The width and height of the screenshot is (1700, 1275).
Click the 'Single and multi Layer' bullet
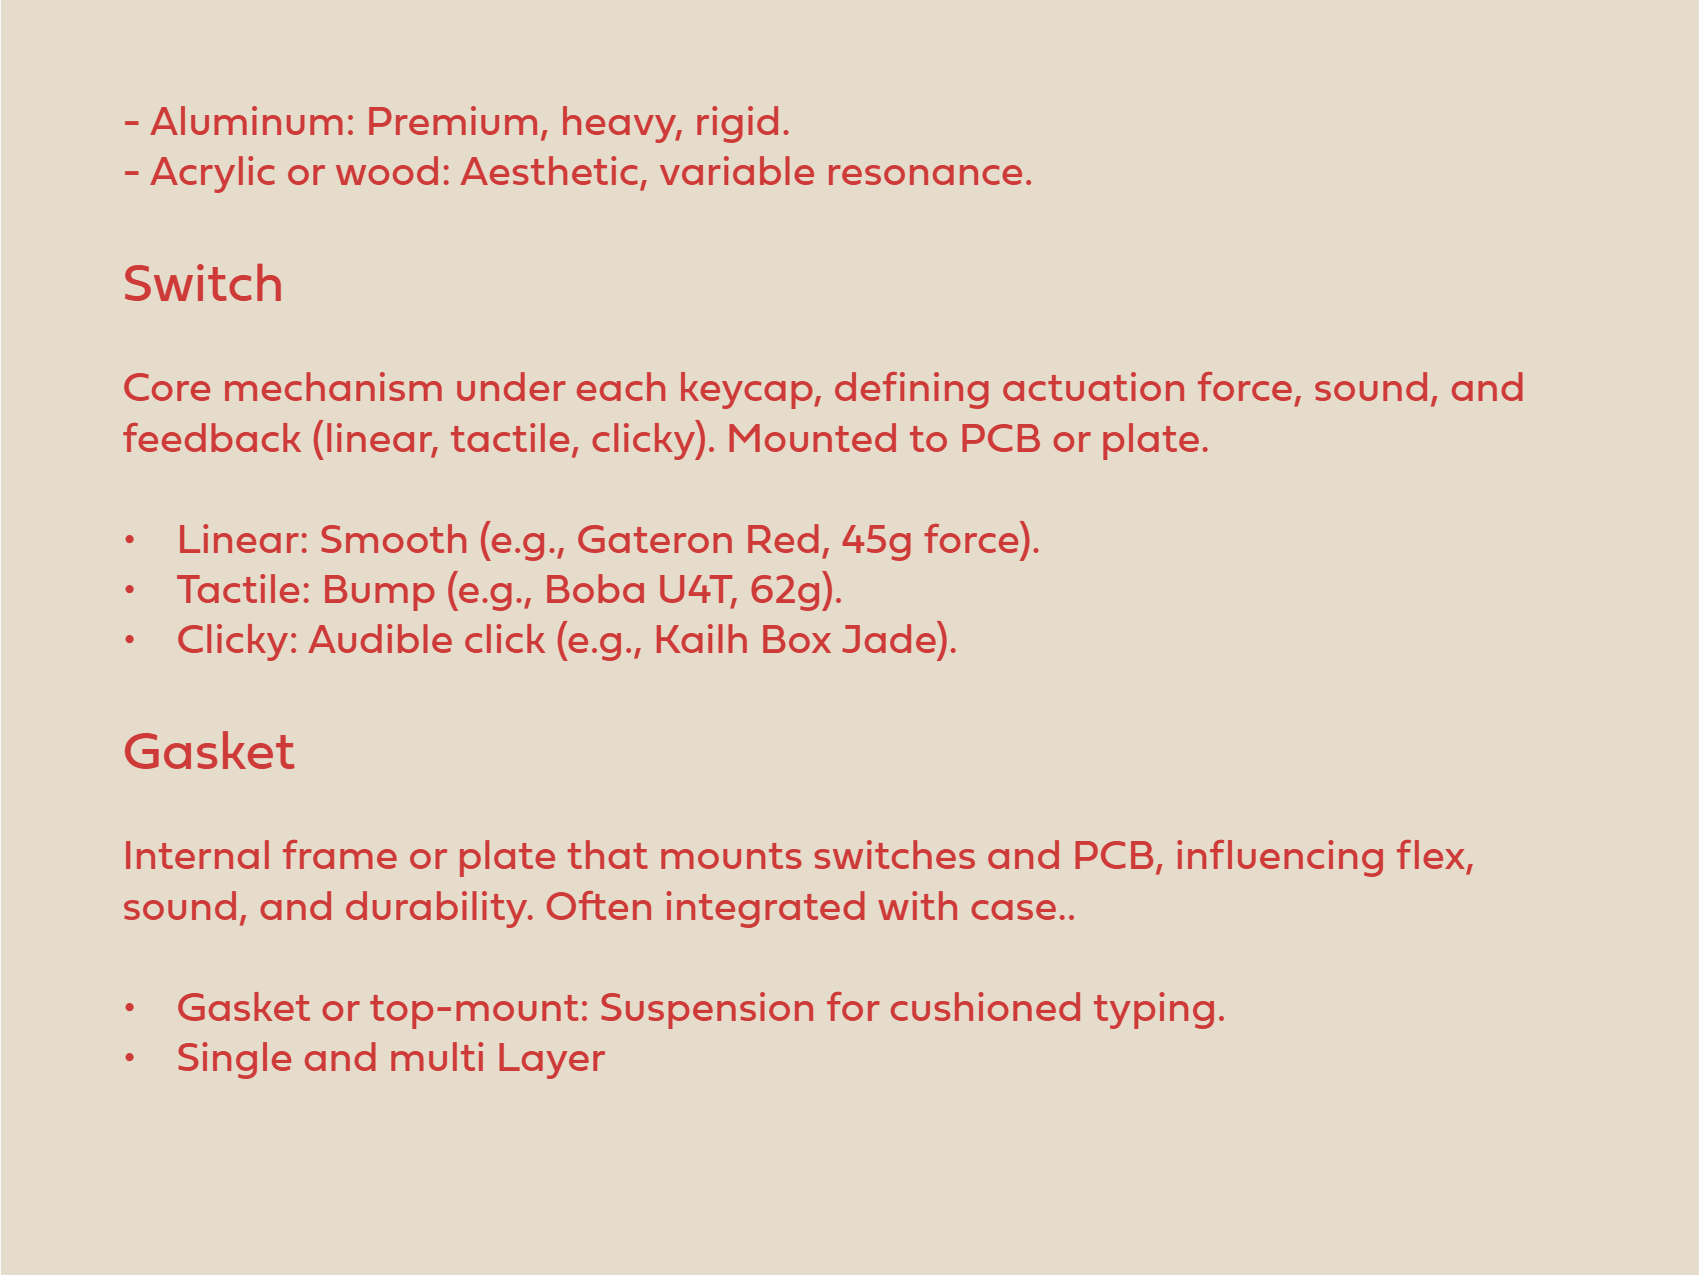[390, 1058]
